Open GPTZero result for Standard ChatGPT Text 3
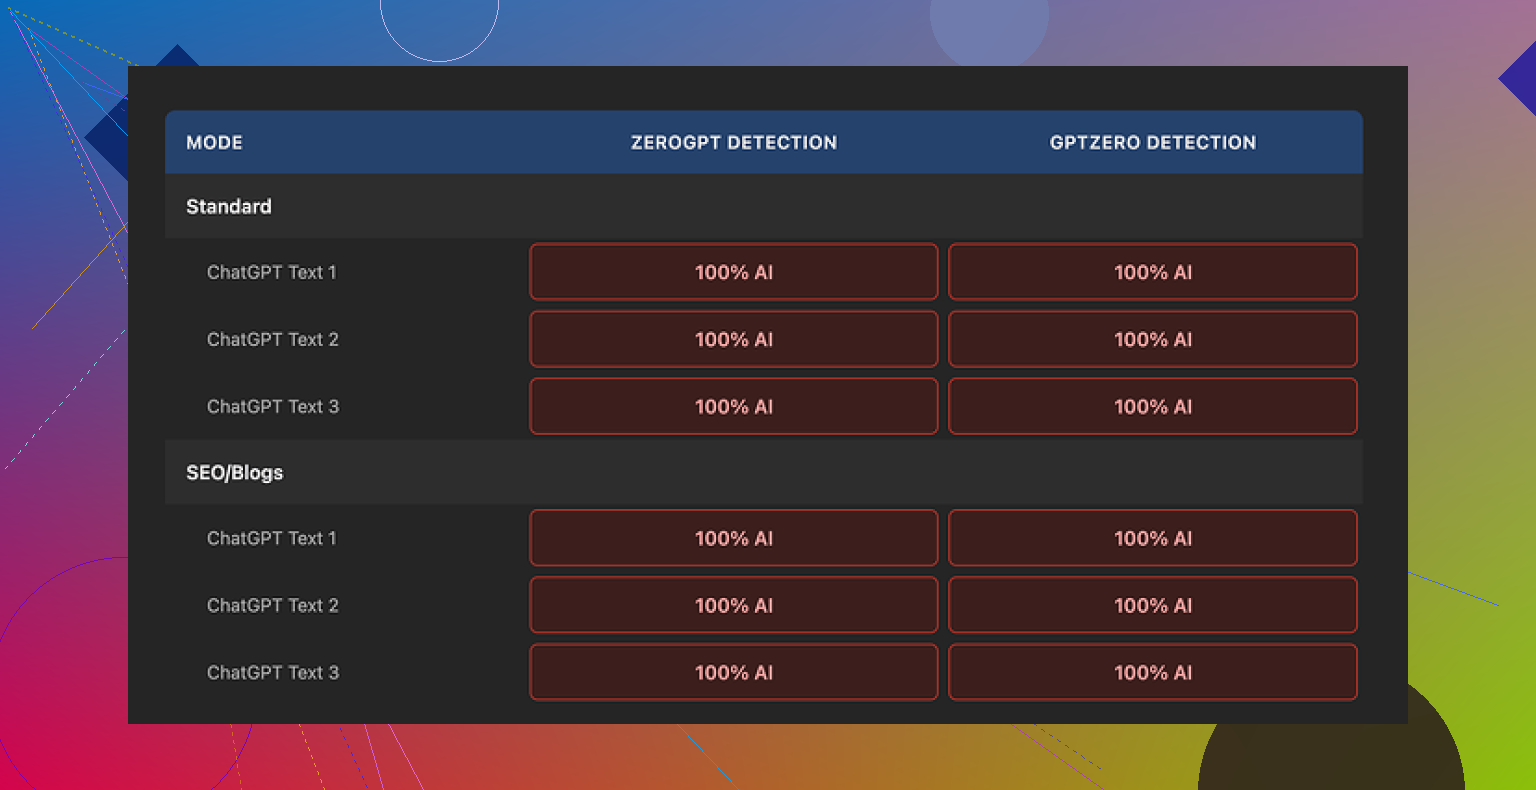Screen dimensions: 1536x790 click(1152, 406)
